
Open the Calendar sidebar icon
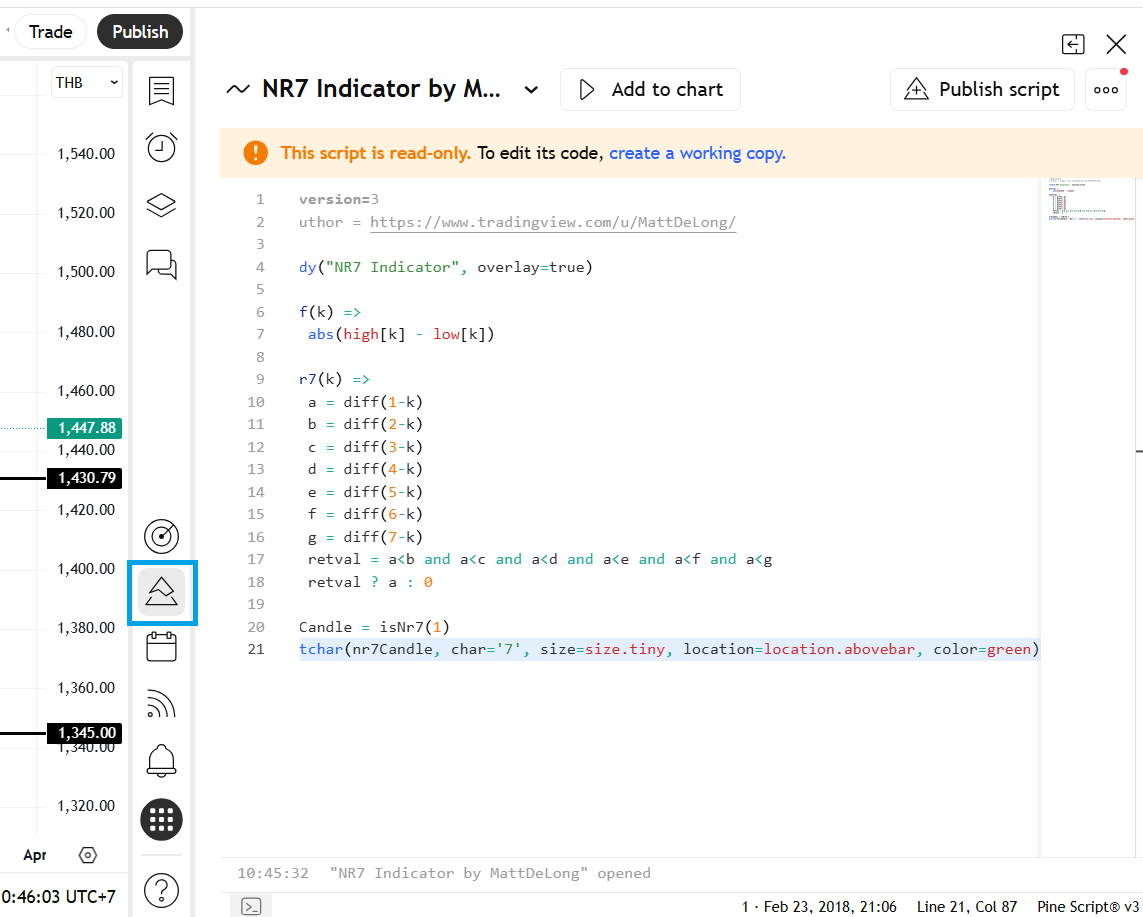[x=161, y=647]
